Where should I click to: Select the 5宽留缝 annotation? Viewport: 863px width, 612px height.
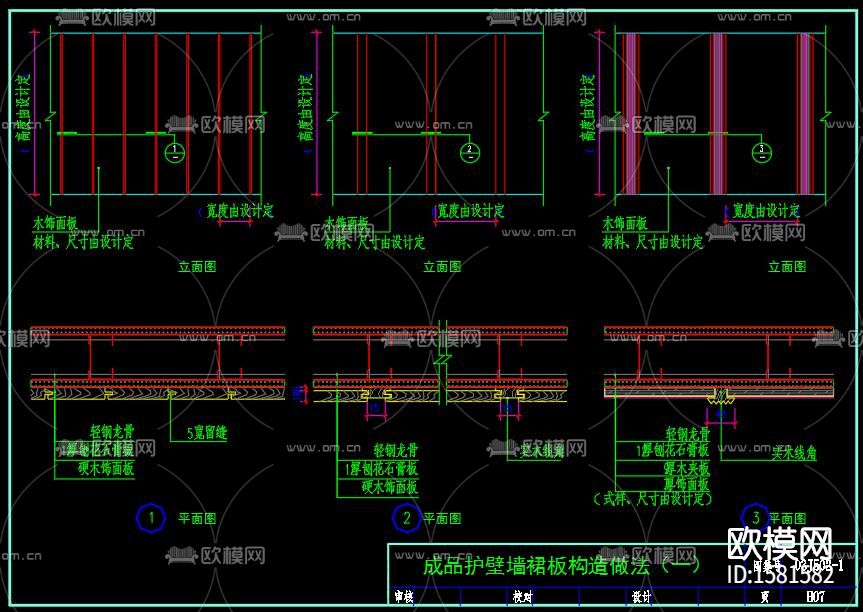click(x=207, y=432)
